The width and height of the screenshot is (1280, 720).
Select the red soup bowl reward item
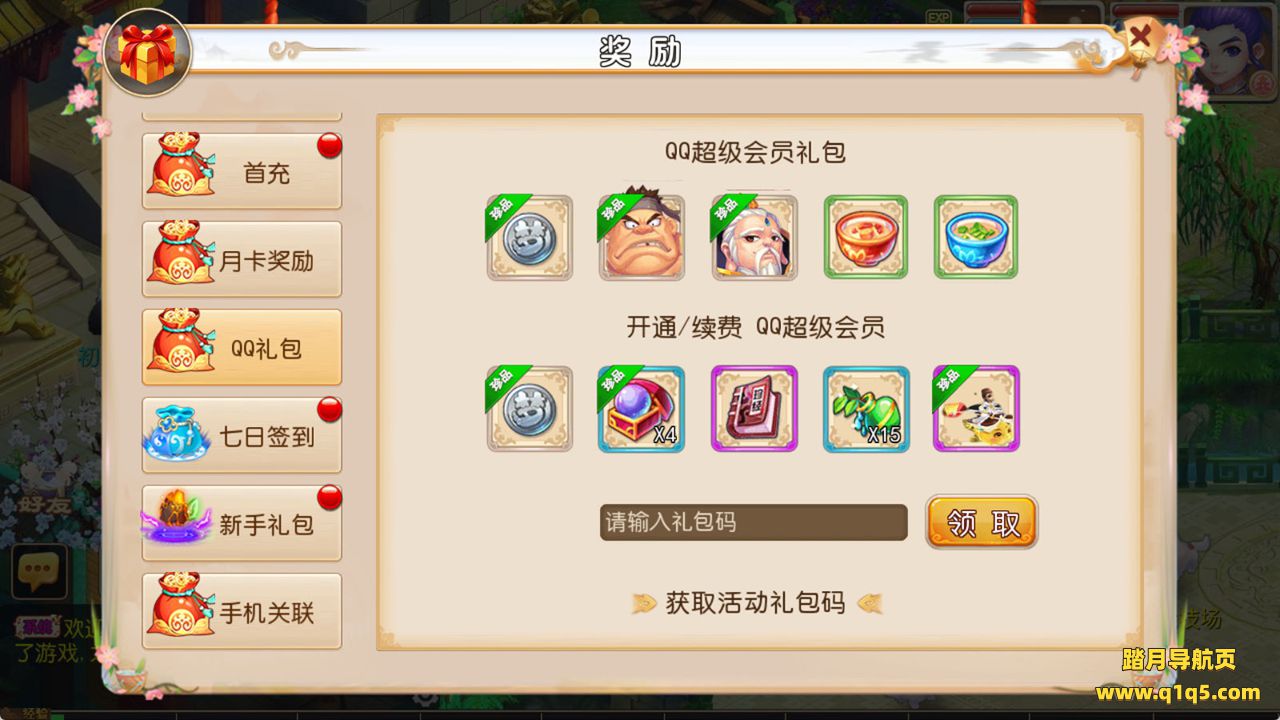click(x=866, y=237)
